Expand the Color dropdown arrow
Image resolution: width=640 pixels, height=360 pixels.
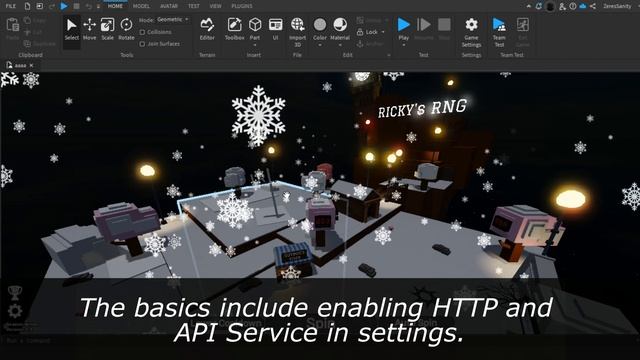click(320, 45)
